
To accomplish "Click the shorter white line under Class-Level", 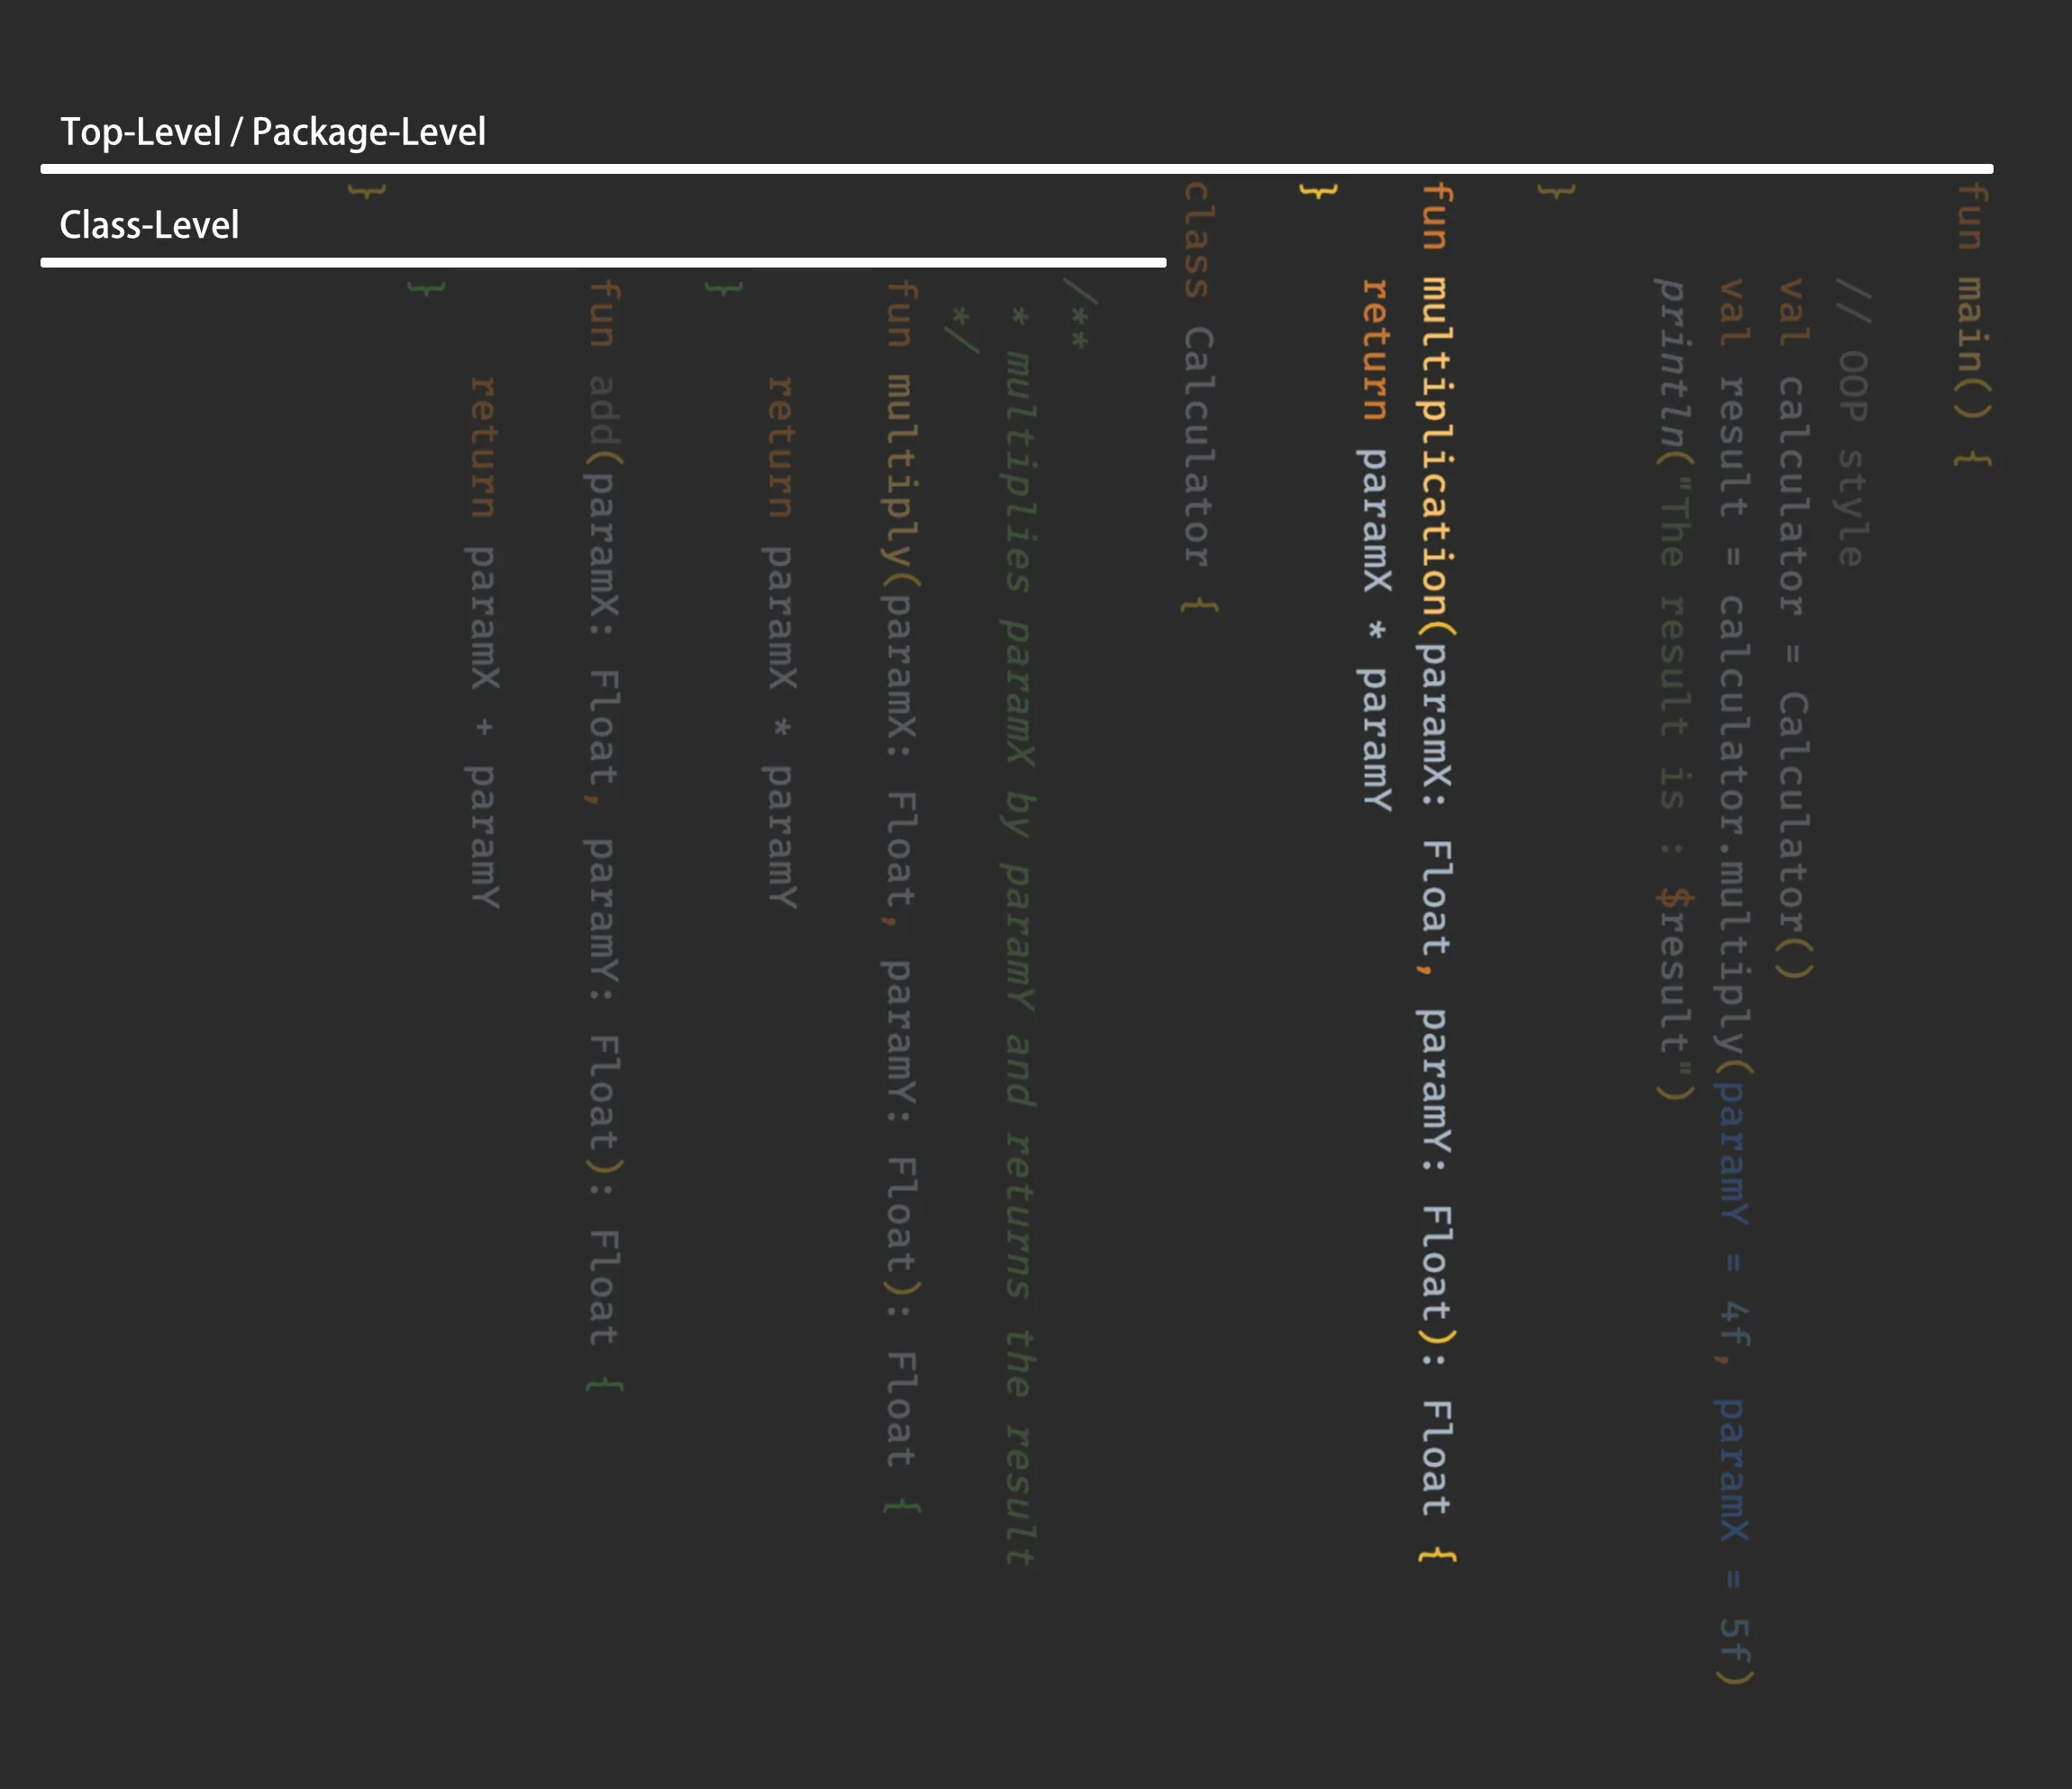I will point(603,262).
